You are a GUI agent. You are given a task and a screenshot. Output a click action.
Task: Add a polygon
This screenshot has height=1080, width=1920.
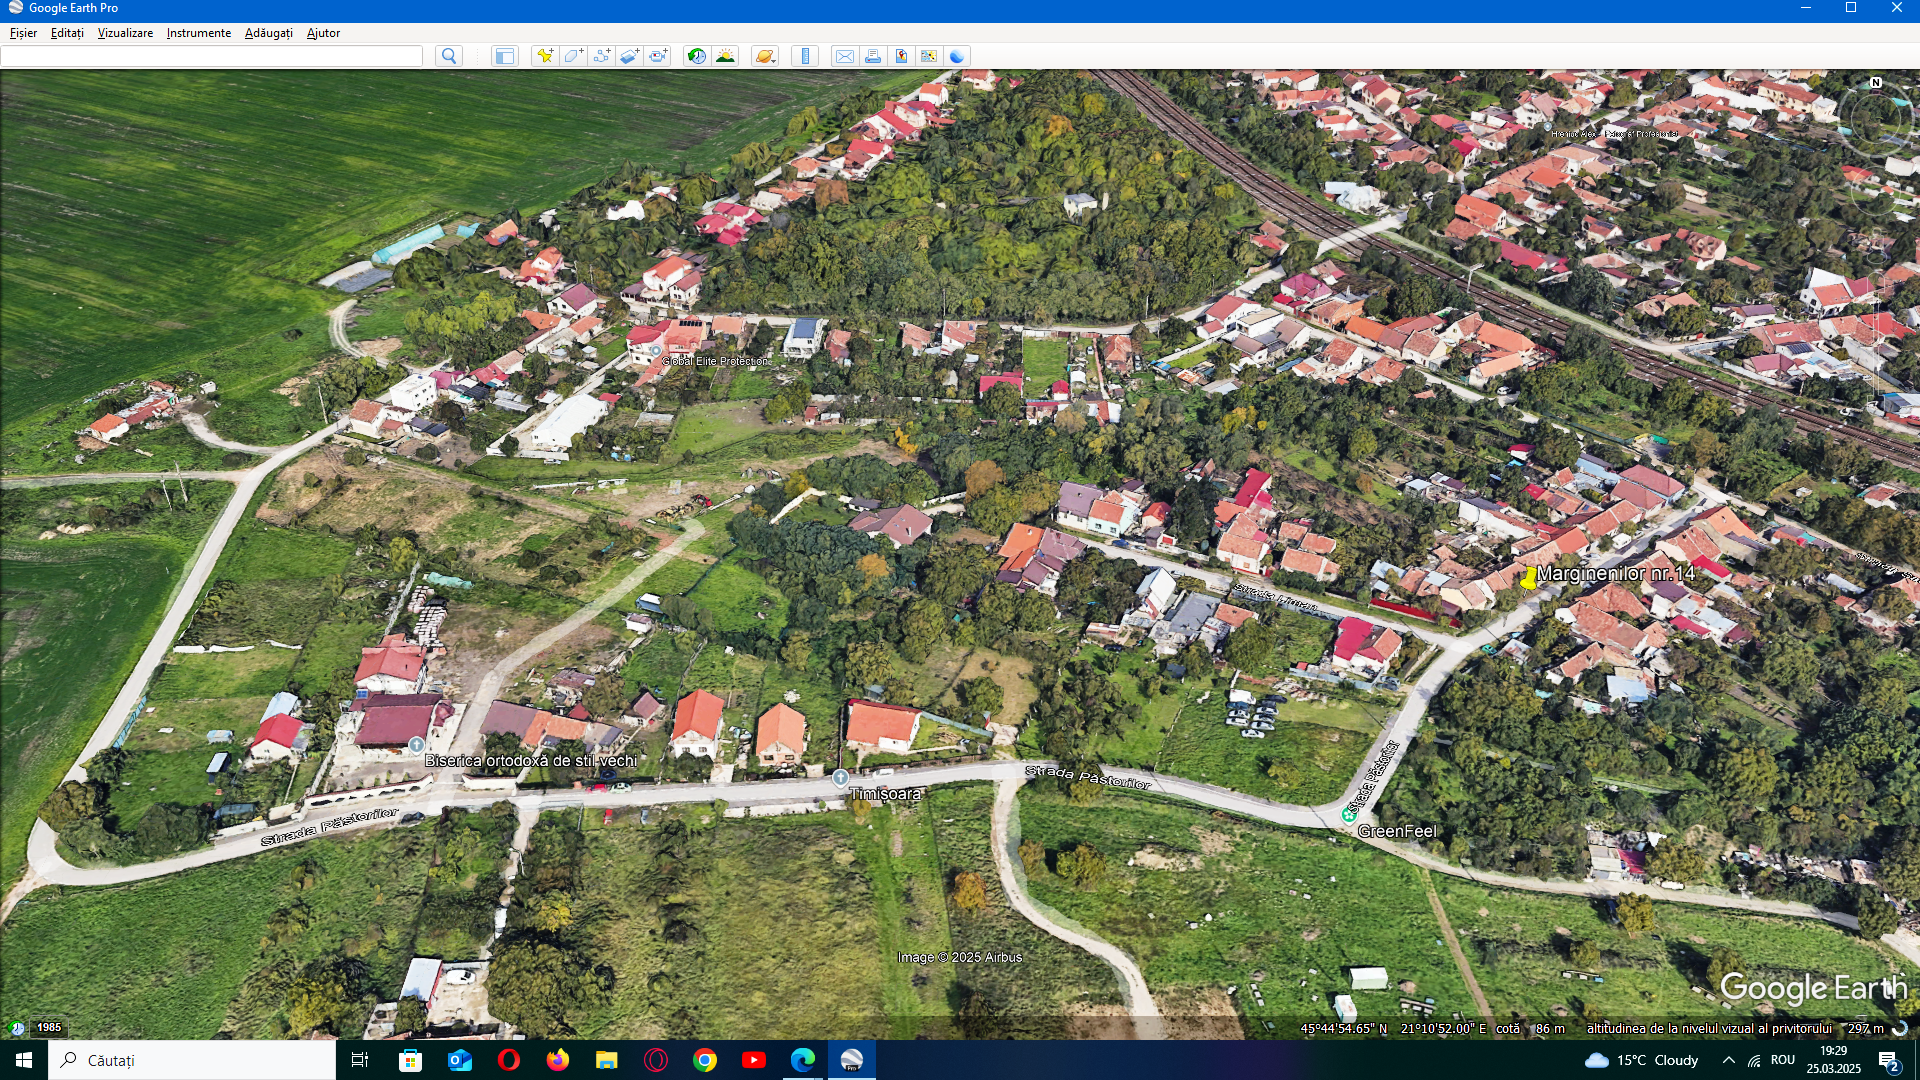click(573, 56)
